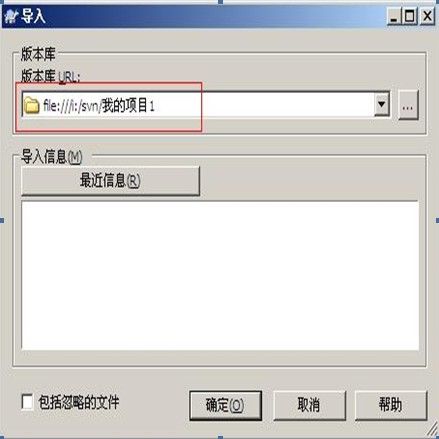Open 最近信息(R) recent messages
439x439 pixels.
[x=110, y=181]
